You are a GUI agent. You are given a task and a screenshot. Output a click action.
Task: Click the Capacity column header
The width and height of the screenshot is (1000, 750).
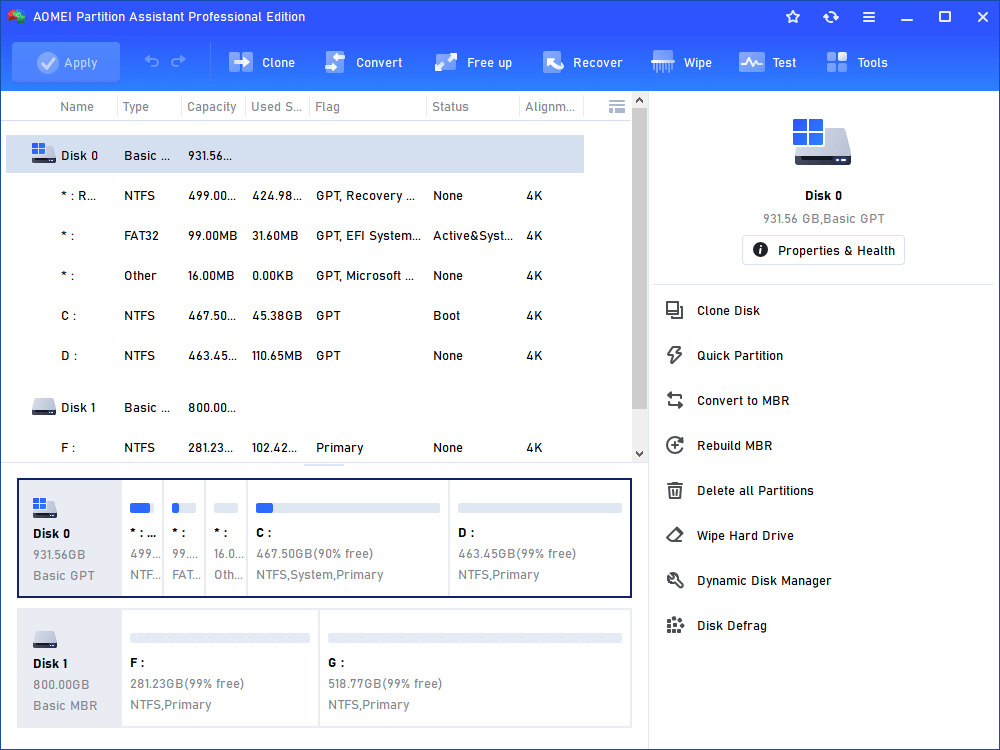(212, 107)
